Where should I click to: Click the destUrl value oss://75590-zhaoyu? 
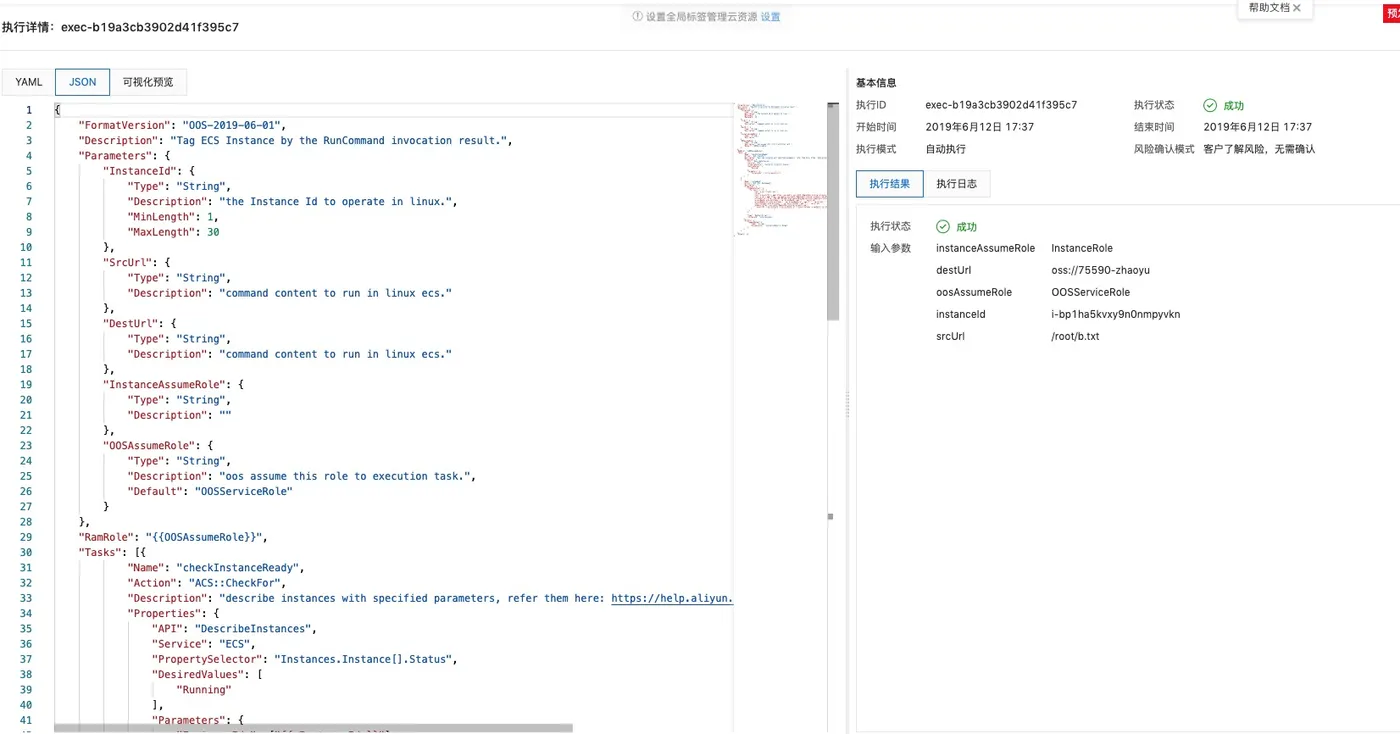pos(1101,270)
